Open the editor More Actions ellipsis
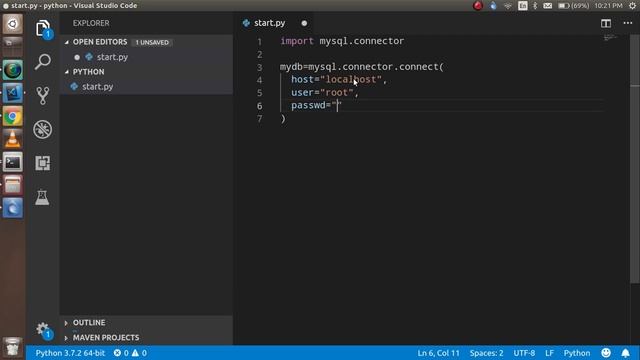Image resolution: width=640 pixels, height=360 pixels. [x=627, y=23]
